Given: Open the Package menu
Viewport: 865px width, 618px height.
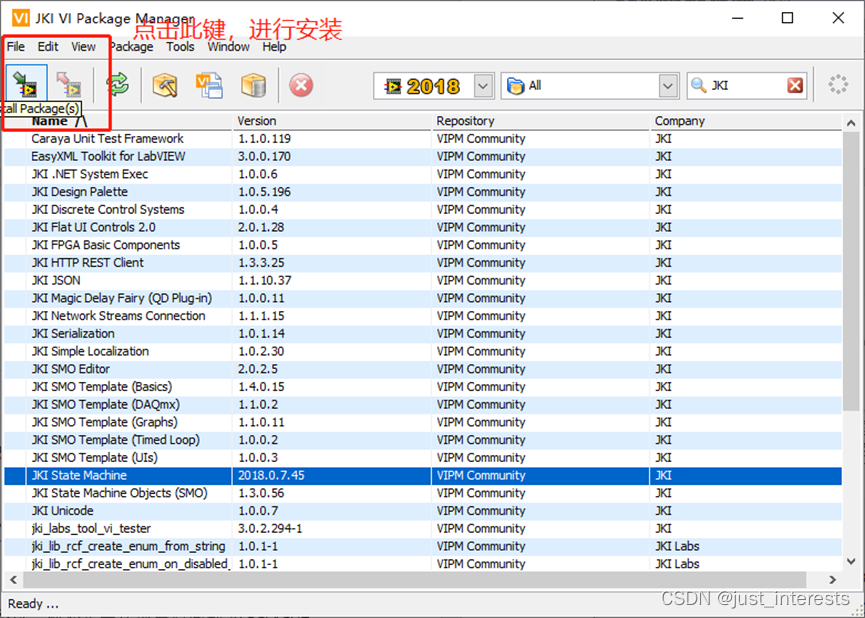Looking at the screenshot, I should click(131, 47).
